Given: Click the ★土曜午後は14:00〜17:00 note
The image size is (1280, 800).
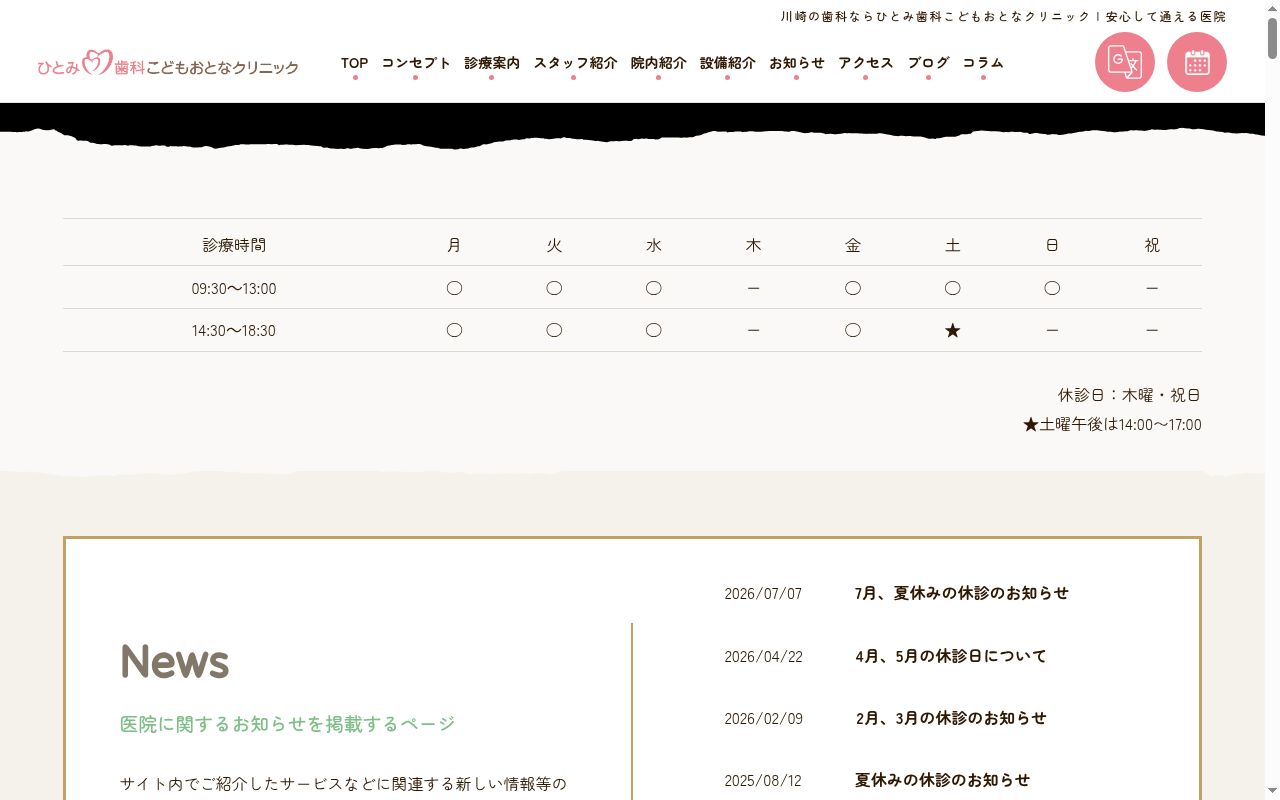Looking at the screenshot, I should [x=1112, y=425].
